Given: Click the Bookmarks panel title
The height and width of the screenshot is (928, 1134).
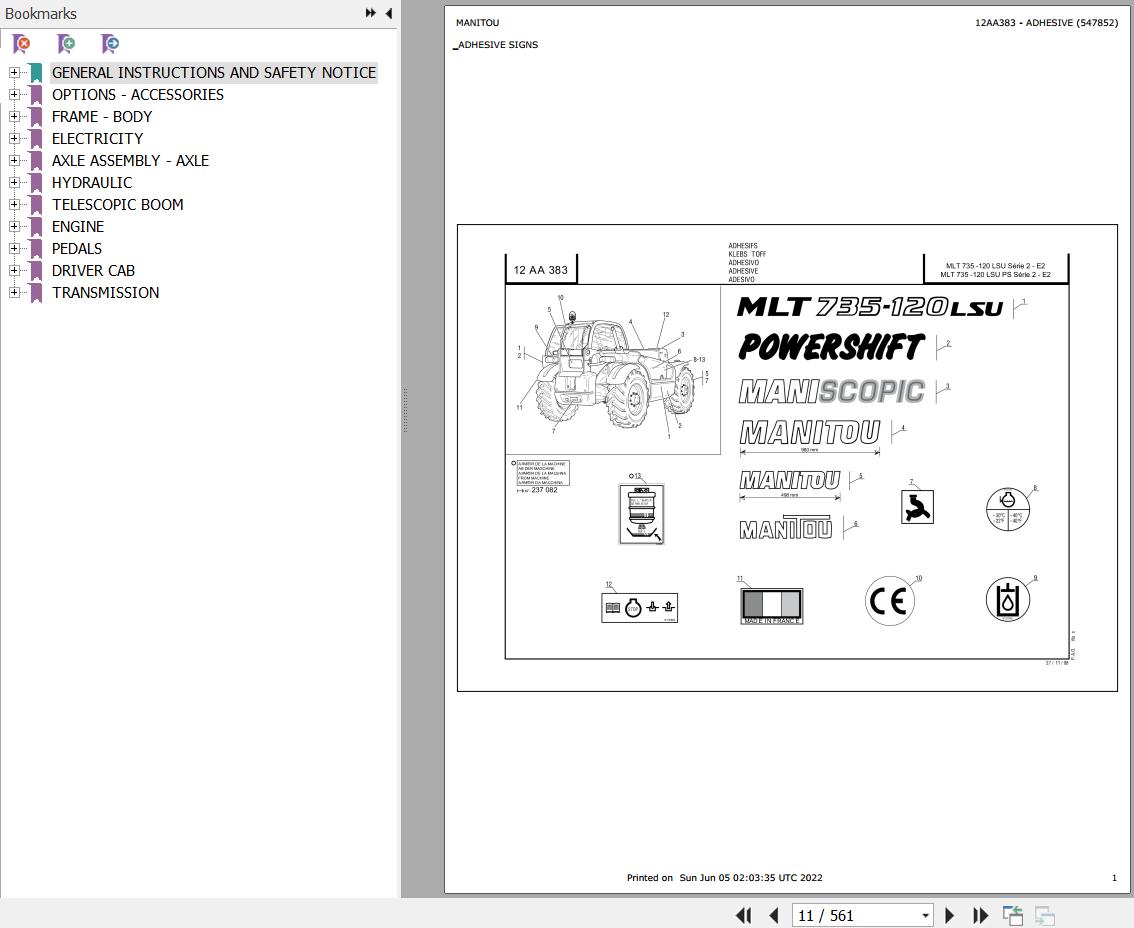Looking at the screenshot, I should 40,14.
